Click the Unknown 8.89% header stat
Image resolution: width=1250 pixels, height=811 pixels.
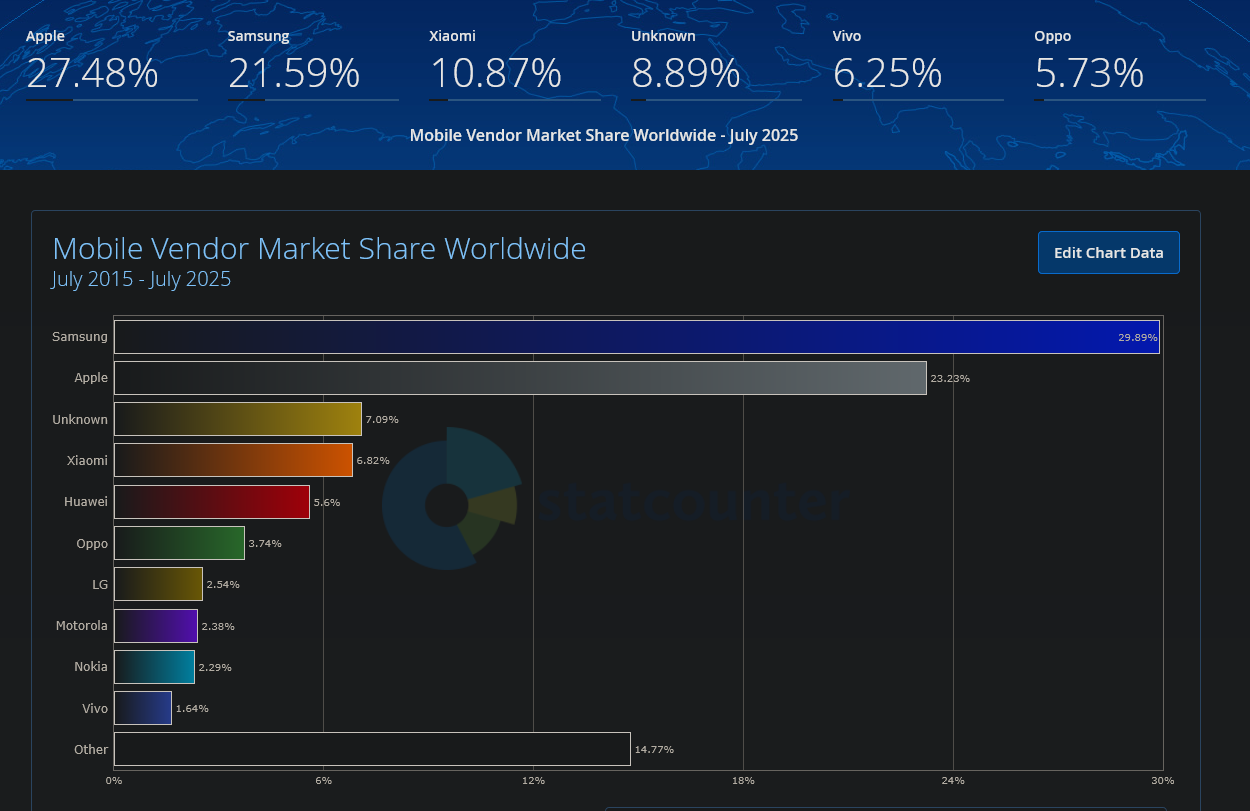tap(717, 64)
